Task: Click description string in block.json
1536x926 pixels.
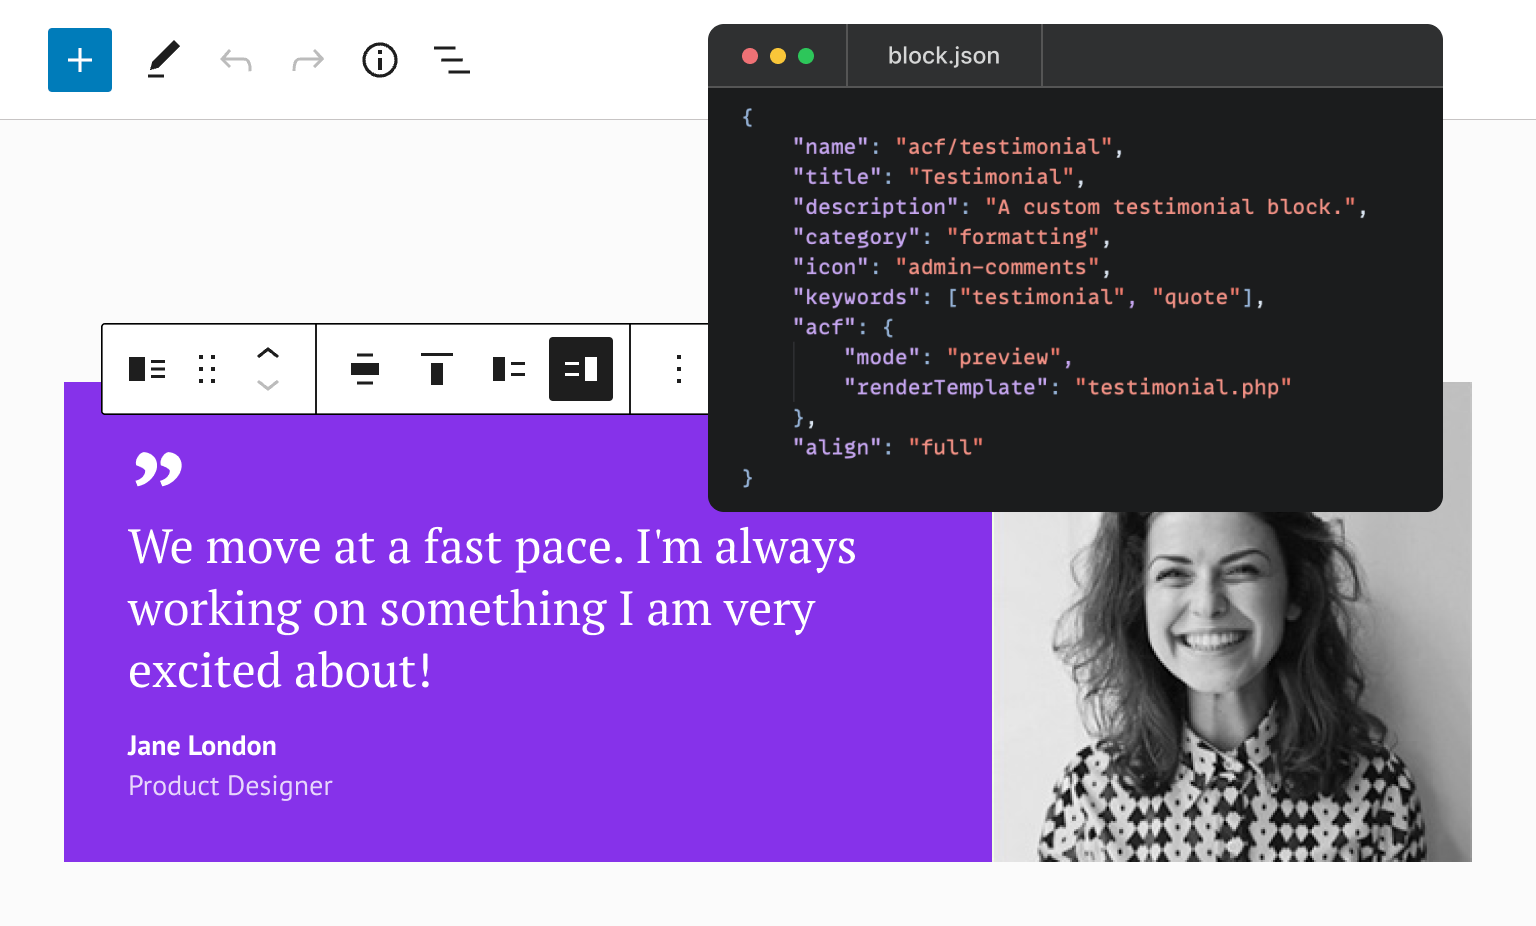Action: point(1170,207)
